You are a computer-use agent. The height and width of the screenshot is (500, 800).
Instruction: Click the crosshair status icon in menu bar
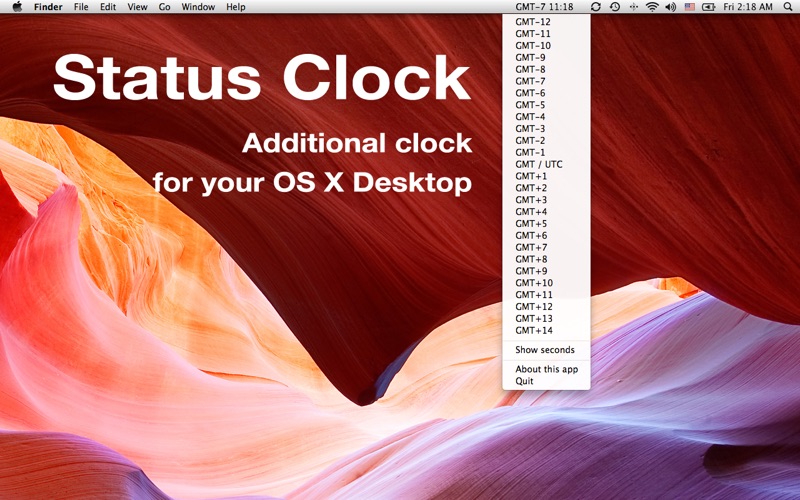633,7
